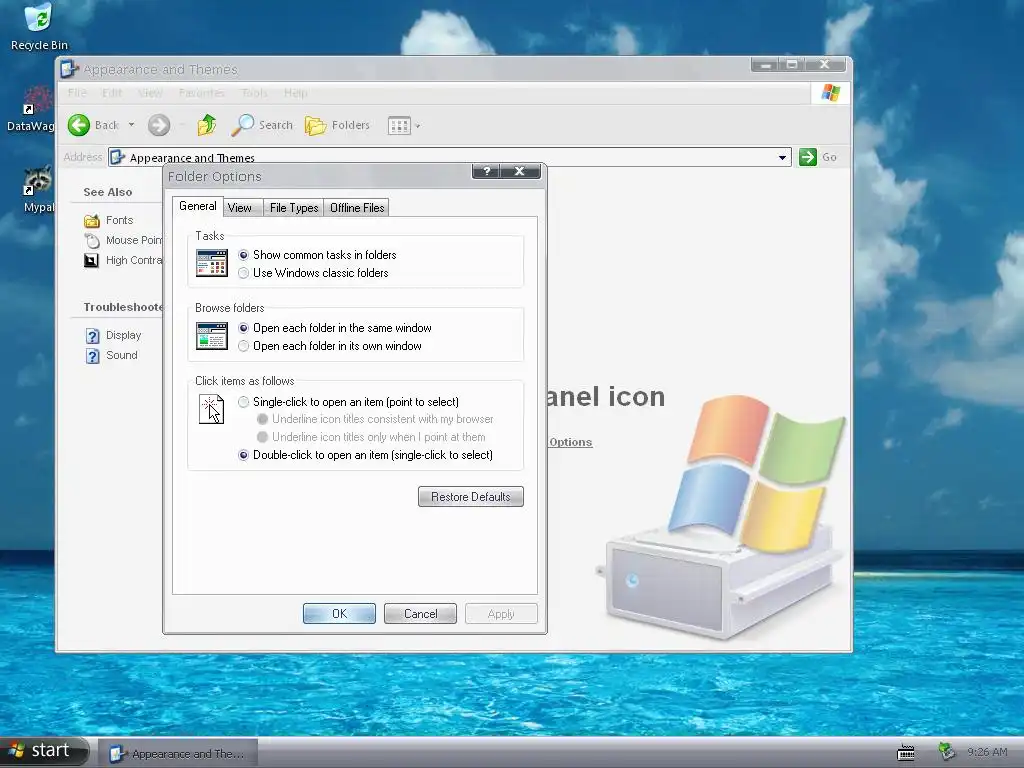The height and width of the screenshot is (768, 1024).
Task: Select the General tab
Action: [x=198, y=206]
